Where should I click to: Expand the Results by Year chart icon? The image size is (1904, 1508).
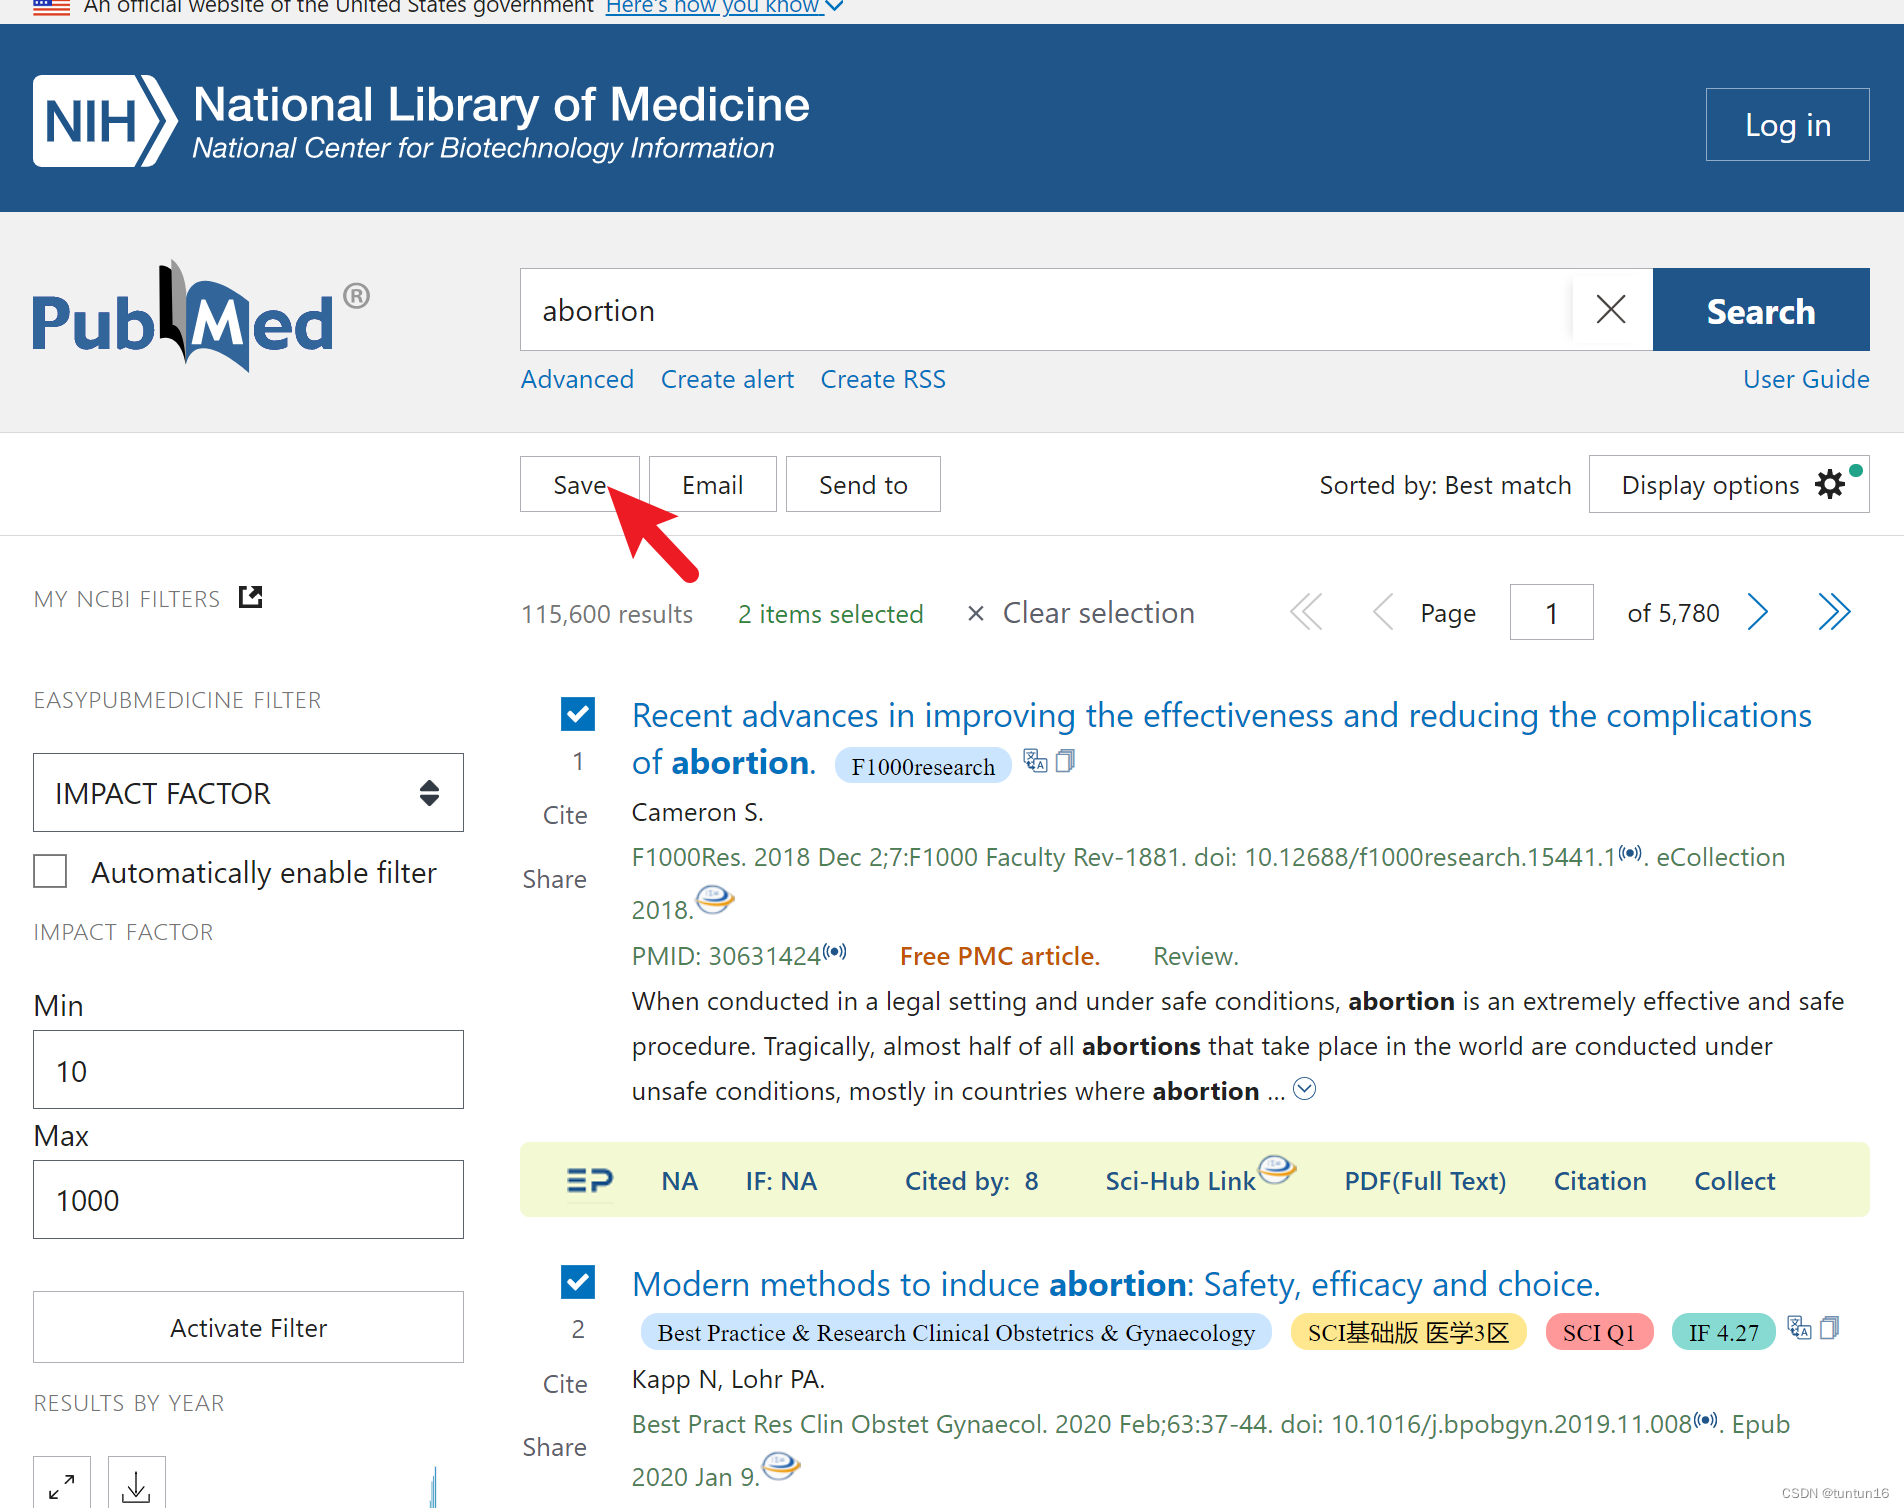coord(62,1487)
